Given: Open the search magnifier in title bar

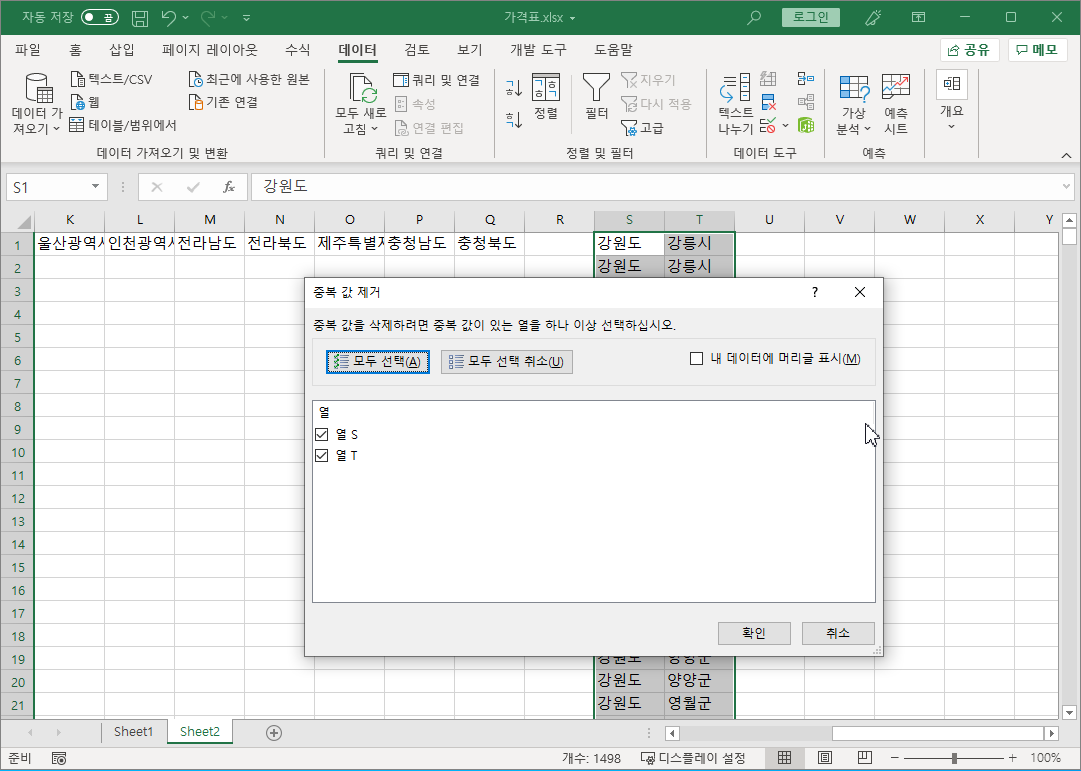Looking at the screenshot, I should (754, 17).
